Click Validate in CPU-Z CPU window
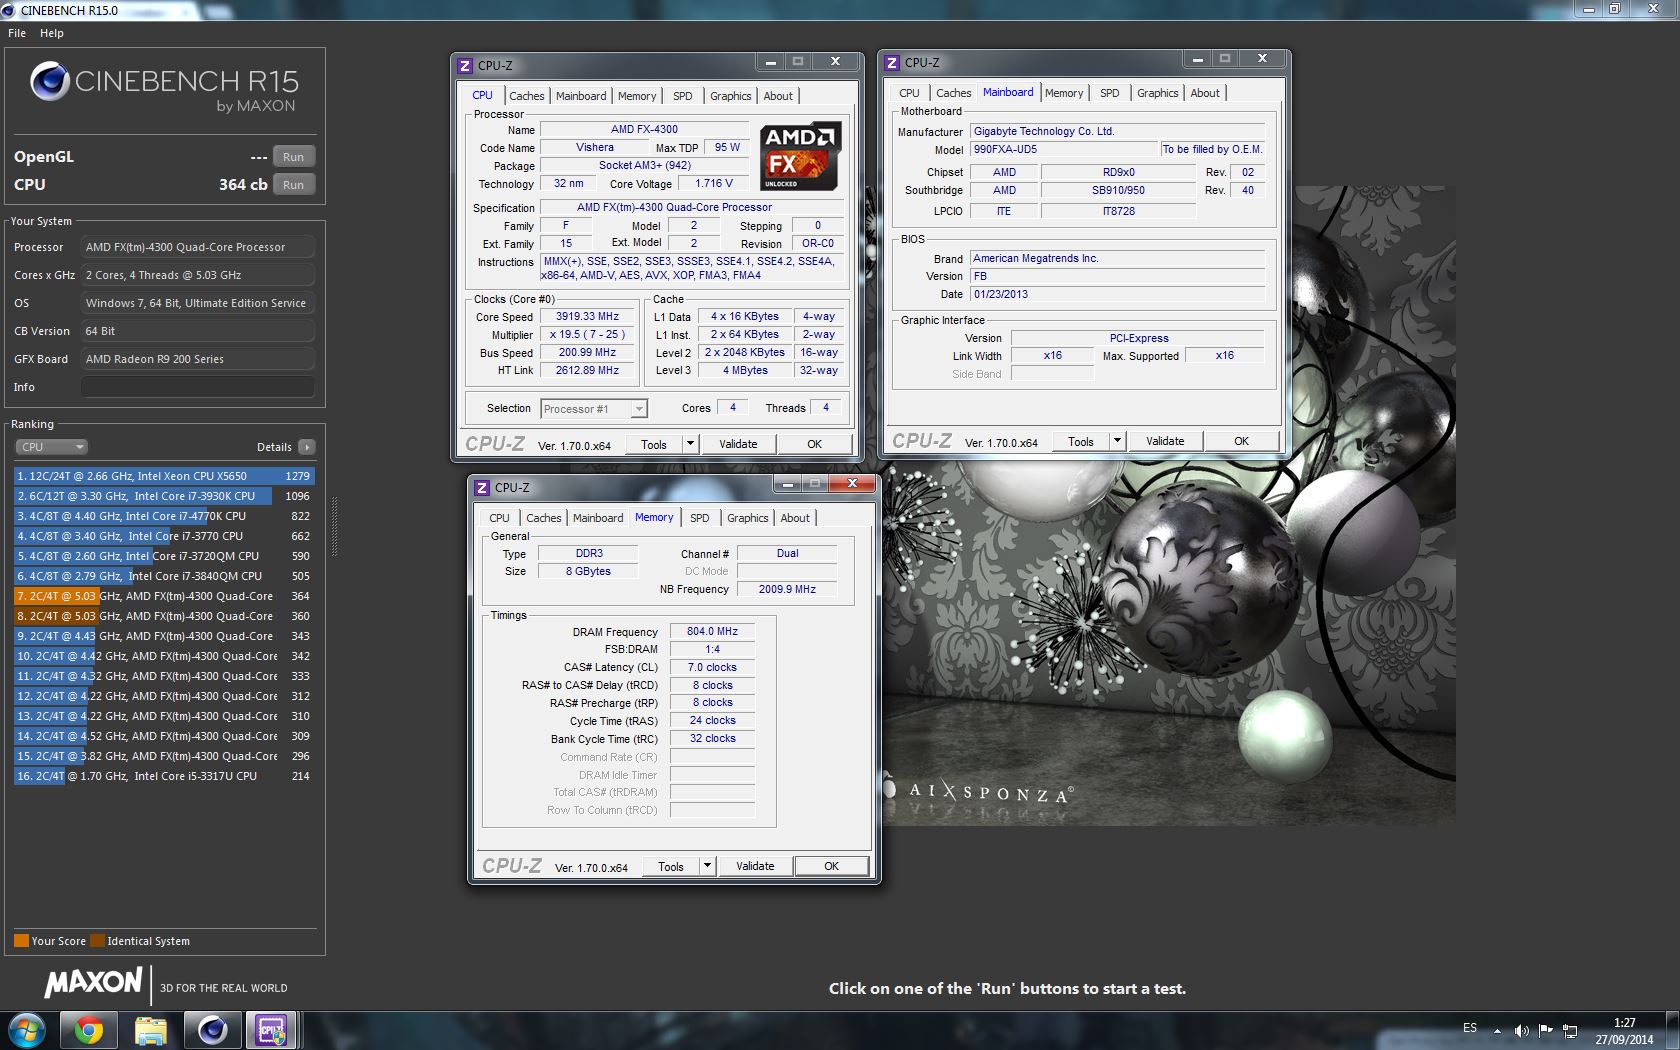The width and height of the screenshot is (1680, 1050). (738, 444)
